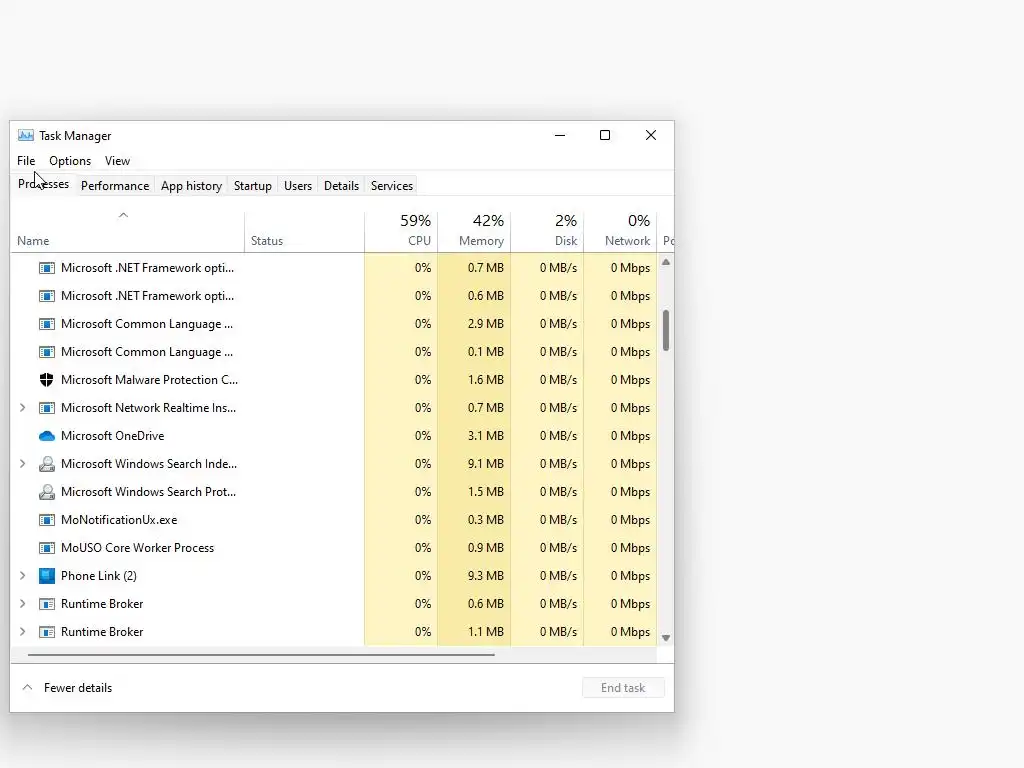
Task: Switch to the Performance tab
Action: (x=115, y=185)
